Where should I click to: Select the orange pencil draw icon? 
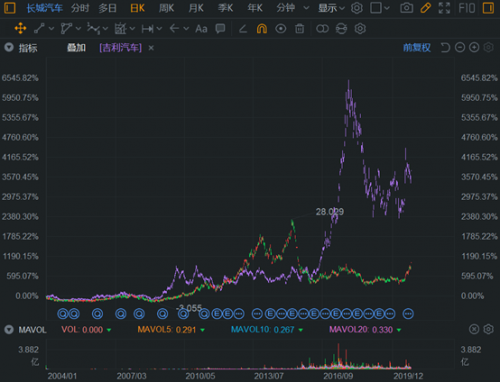click(x=425, y=8)
